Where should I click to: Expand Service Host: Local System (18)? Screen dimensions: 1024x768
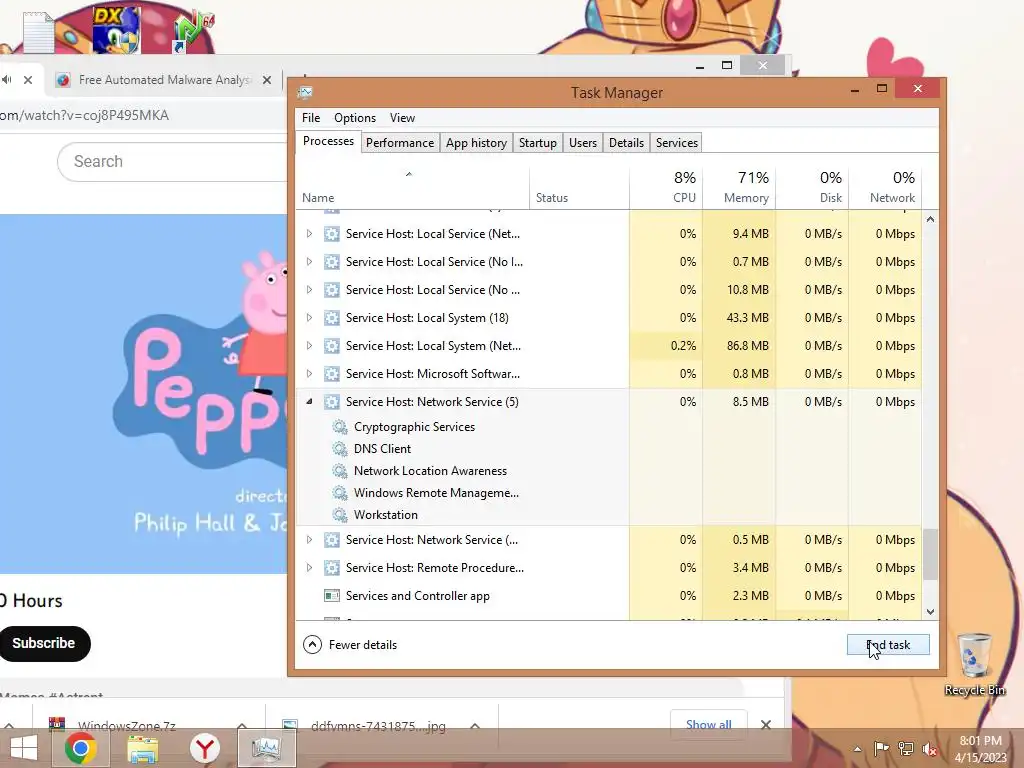(310, 318)
